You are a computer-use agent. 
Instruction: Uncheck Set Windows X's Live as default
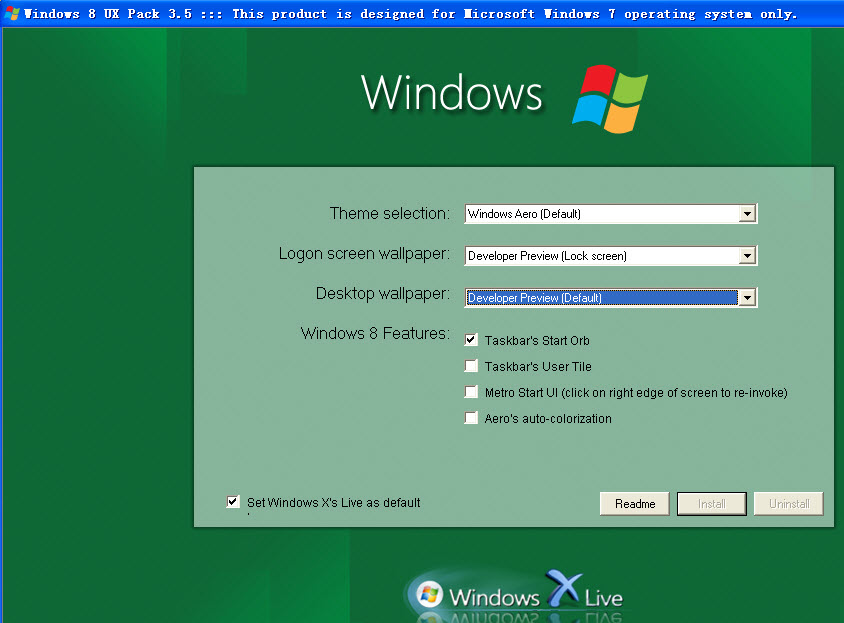tap(233, 502)
